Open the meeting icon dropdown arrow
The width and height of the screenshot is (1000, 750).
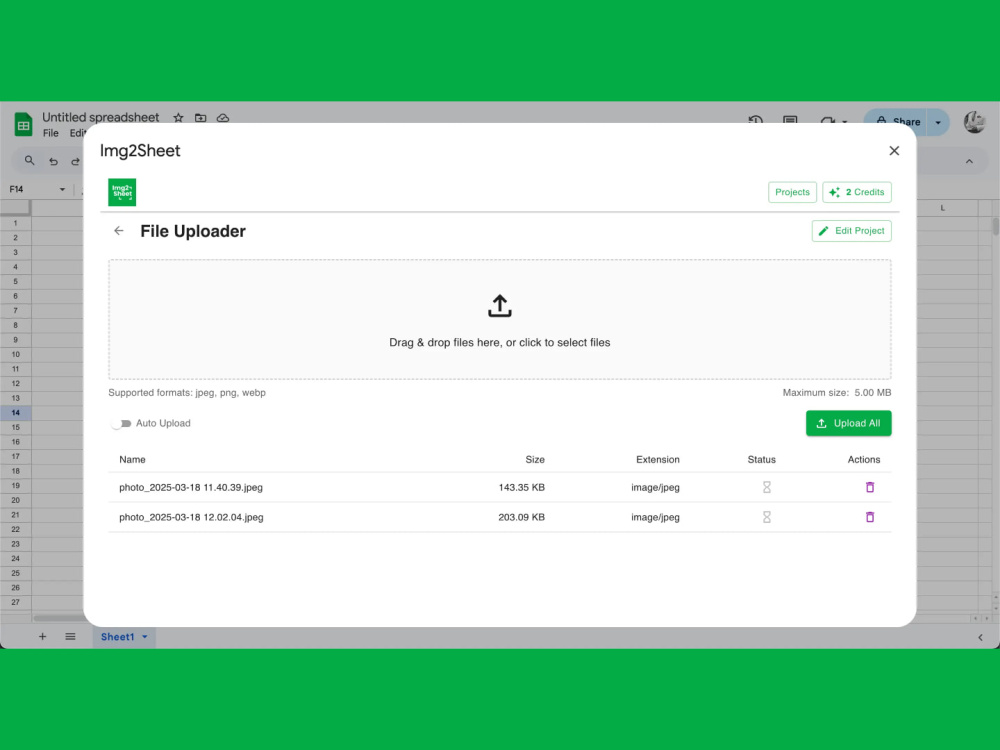844,121
